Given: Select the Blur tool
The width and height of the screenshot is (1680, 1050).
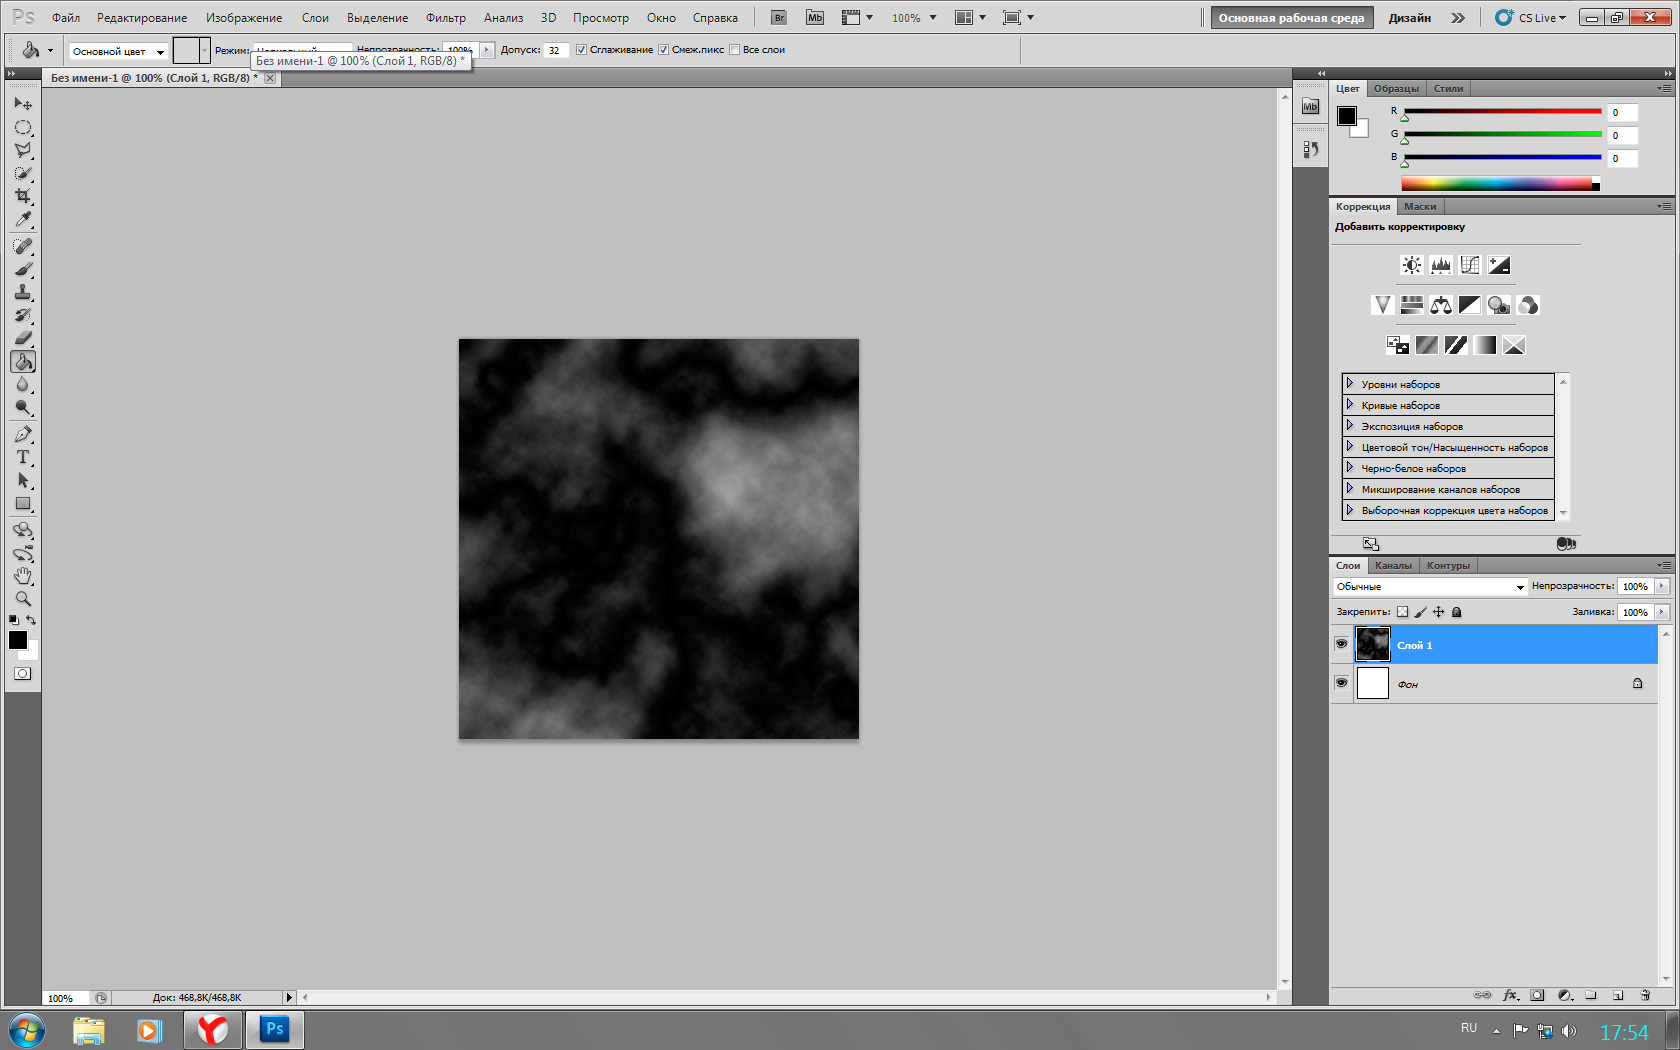Looking at the screenshot, I should [x=23, y=385].
